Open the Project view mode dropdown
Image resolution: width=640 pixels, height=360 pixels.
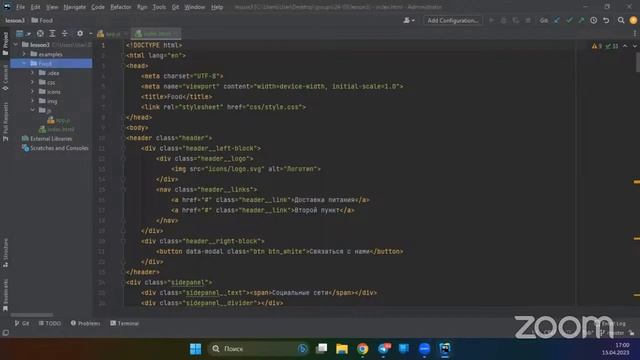click(23, 33)
